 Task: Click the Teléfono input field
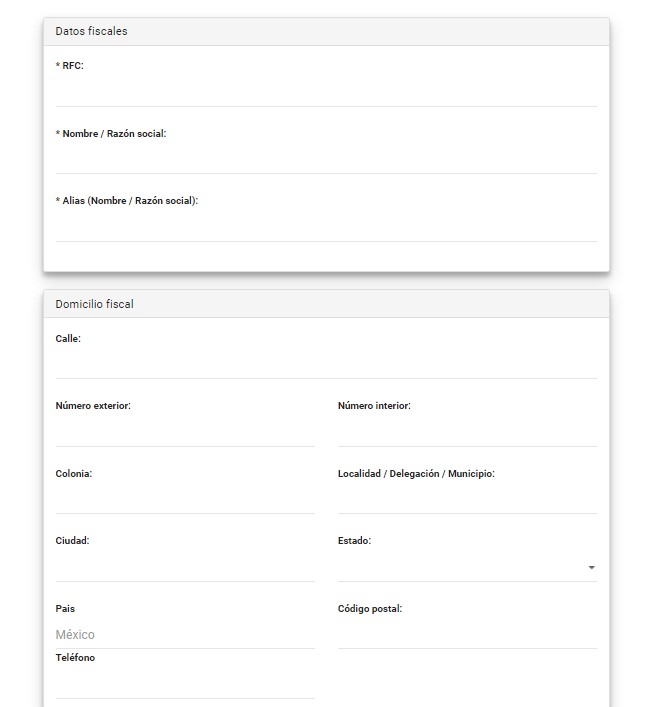pos(185,686)
